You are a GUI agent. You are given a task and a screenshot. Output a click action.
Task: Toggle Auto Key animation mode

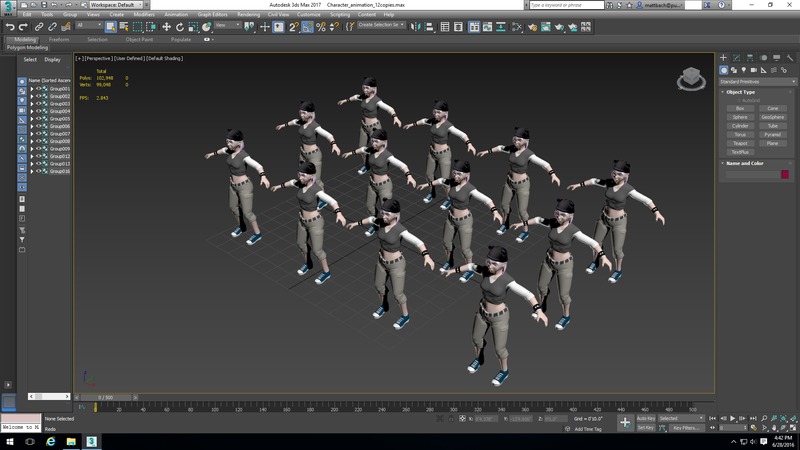tap(646, 418)
